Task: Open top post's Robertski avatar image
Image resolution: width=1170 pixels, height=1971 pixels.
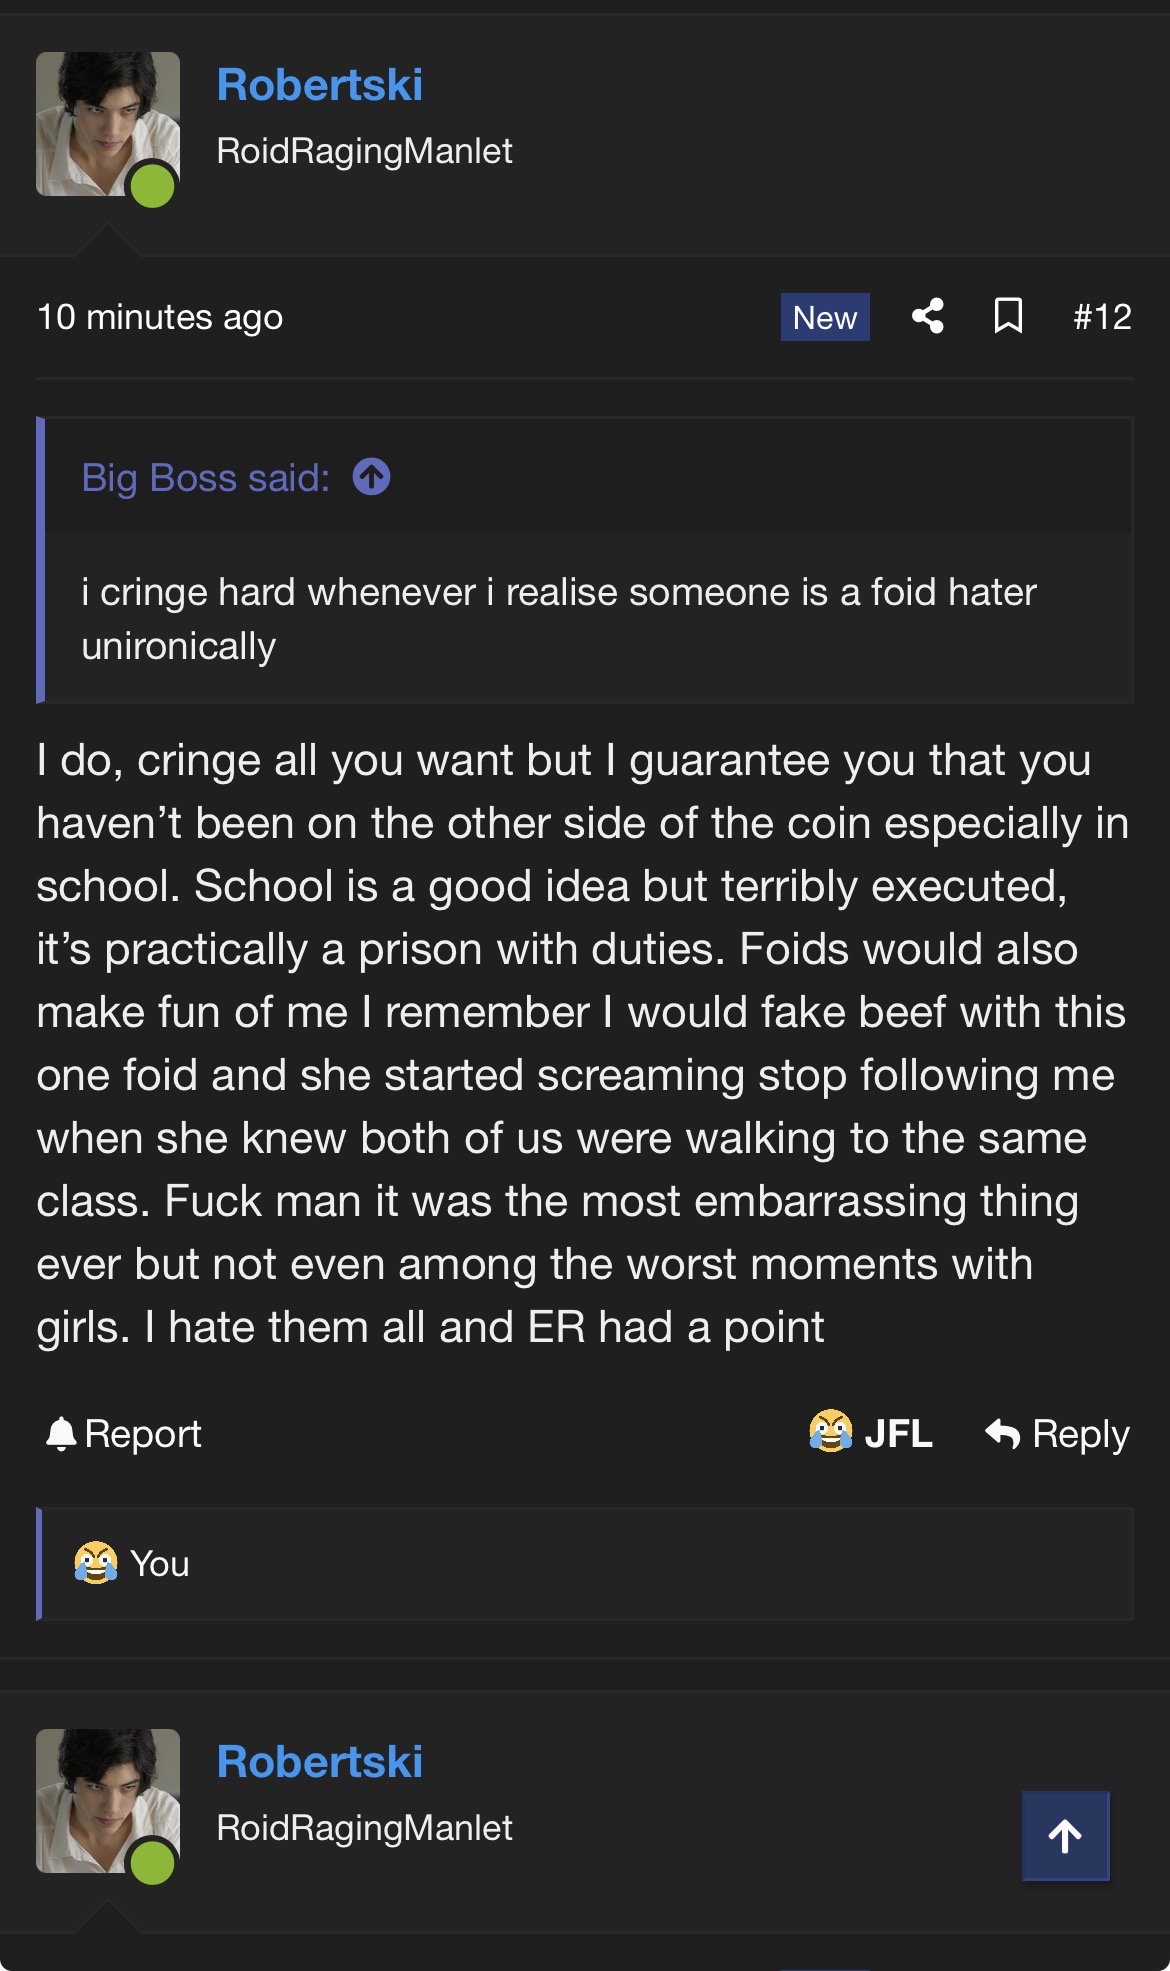Action: pyautogui.click(x=108, y=124)
